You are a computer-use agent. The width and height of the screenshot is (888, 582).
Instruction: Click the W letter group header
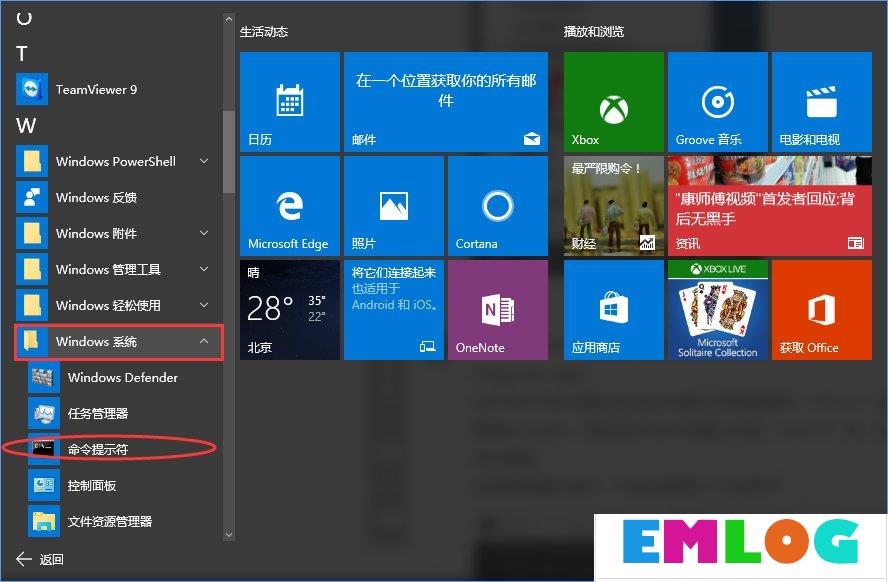click(x=26, y=126)
